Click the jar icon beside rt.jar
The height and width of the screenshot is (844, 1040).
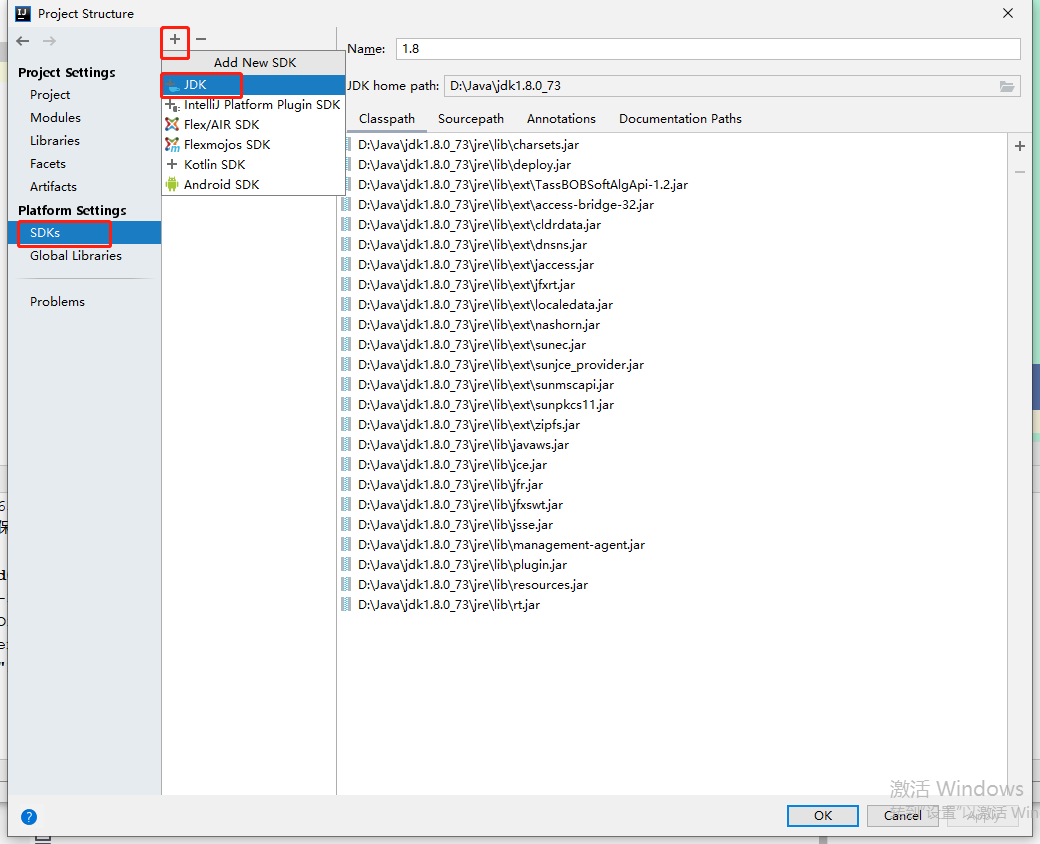pos(346,604)
